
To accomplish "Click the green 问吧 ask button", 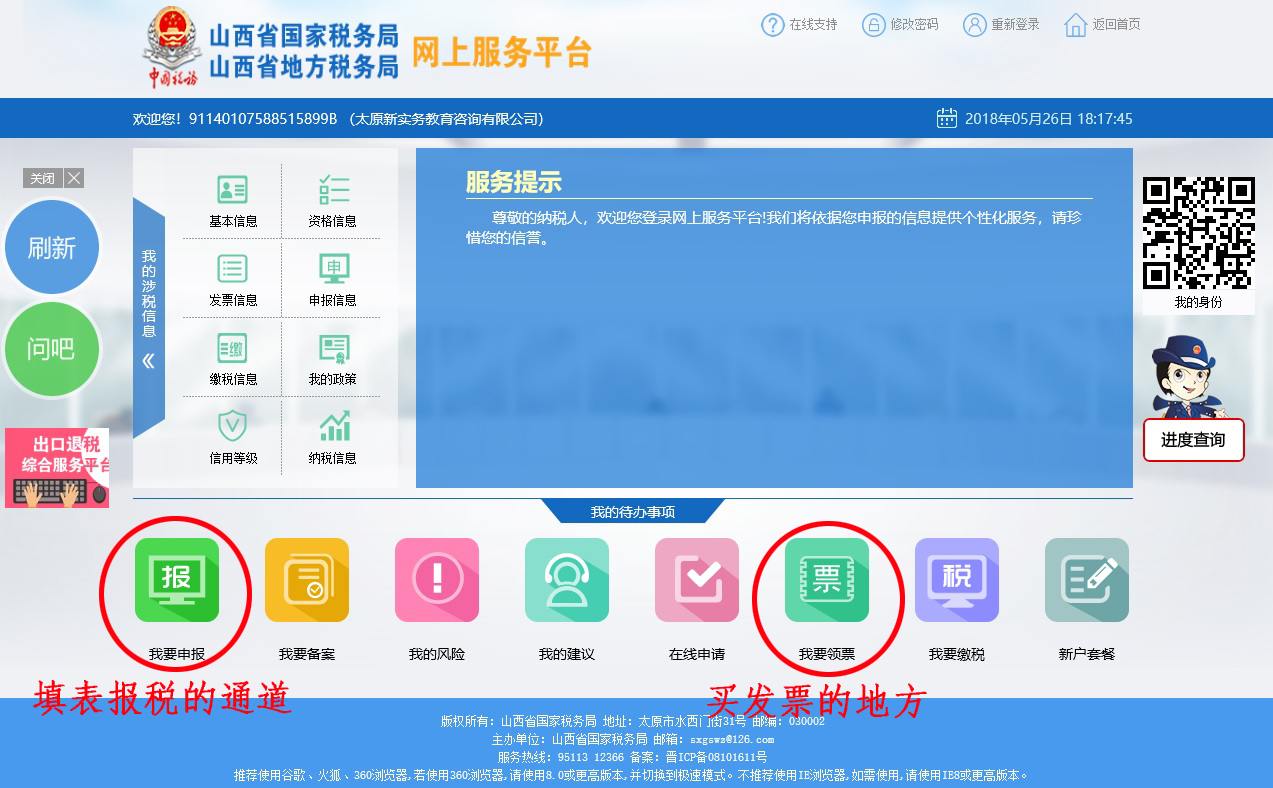I will point(52,349).
